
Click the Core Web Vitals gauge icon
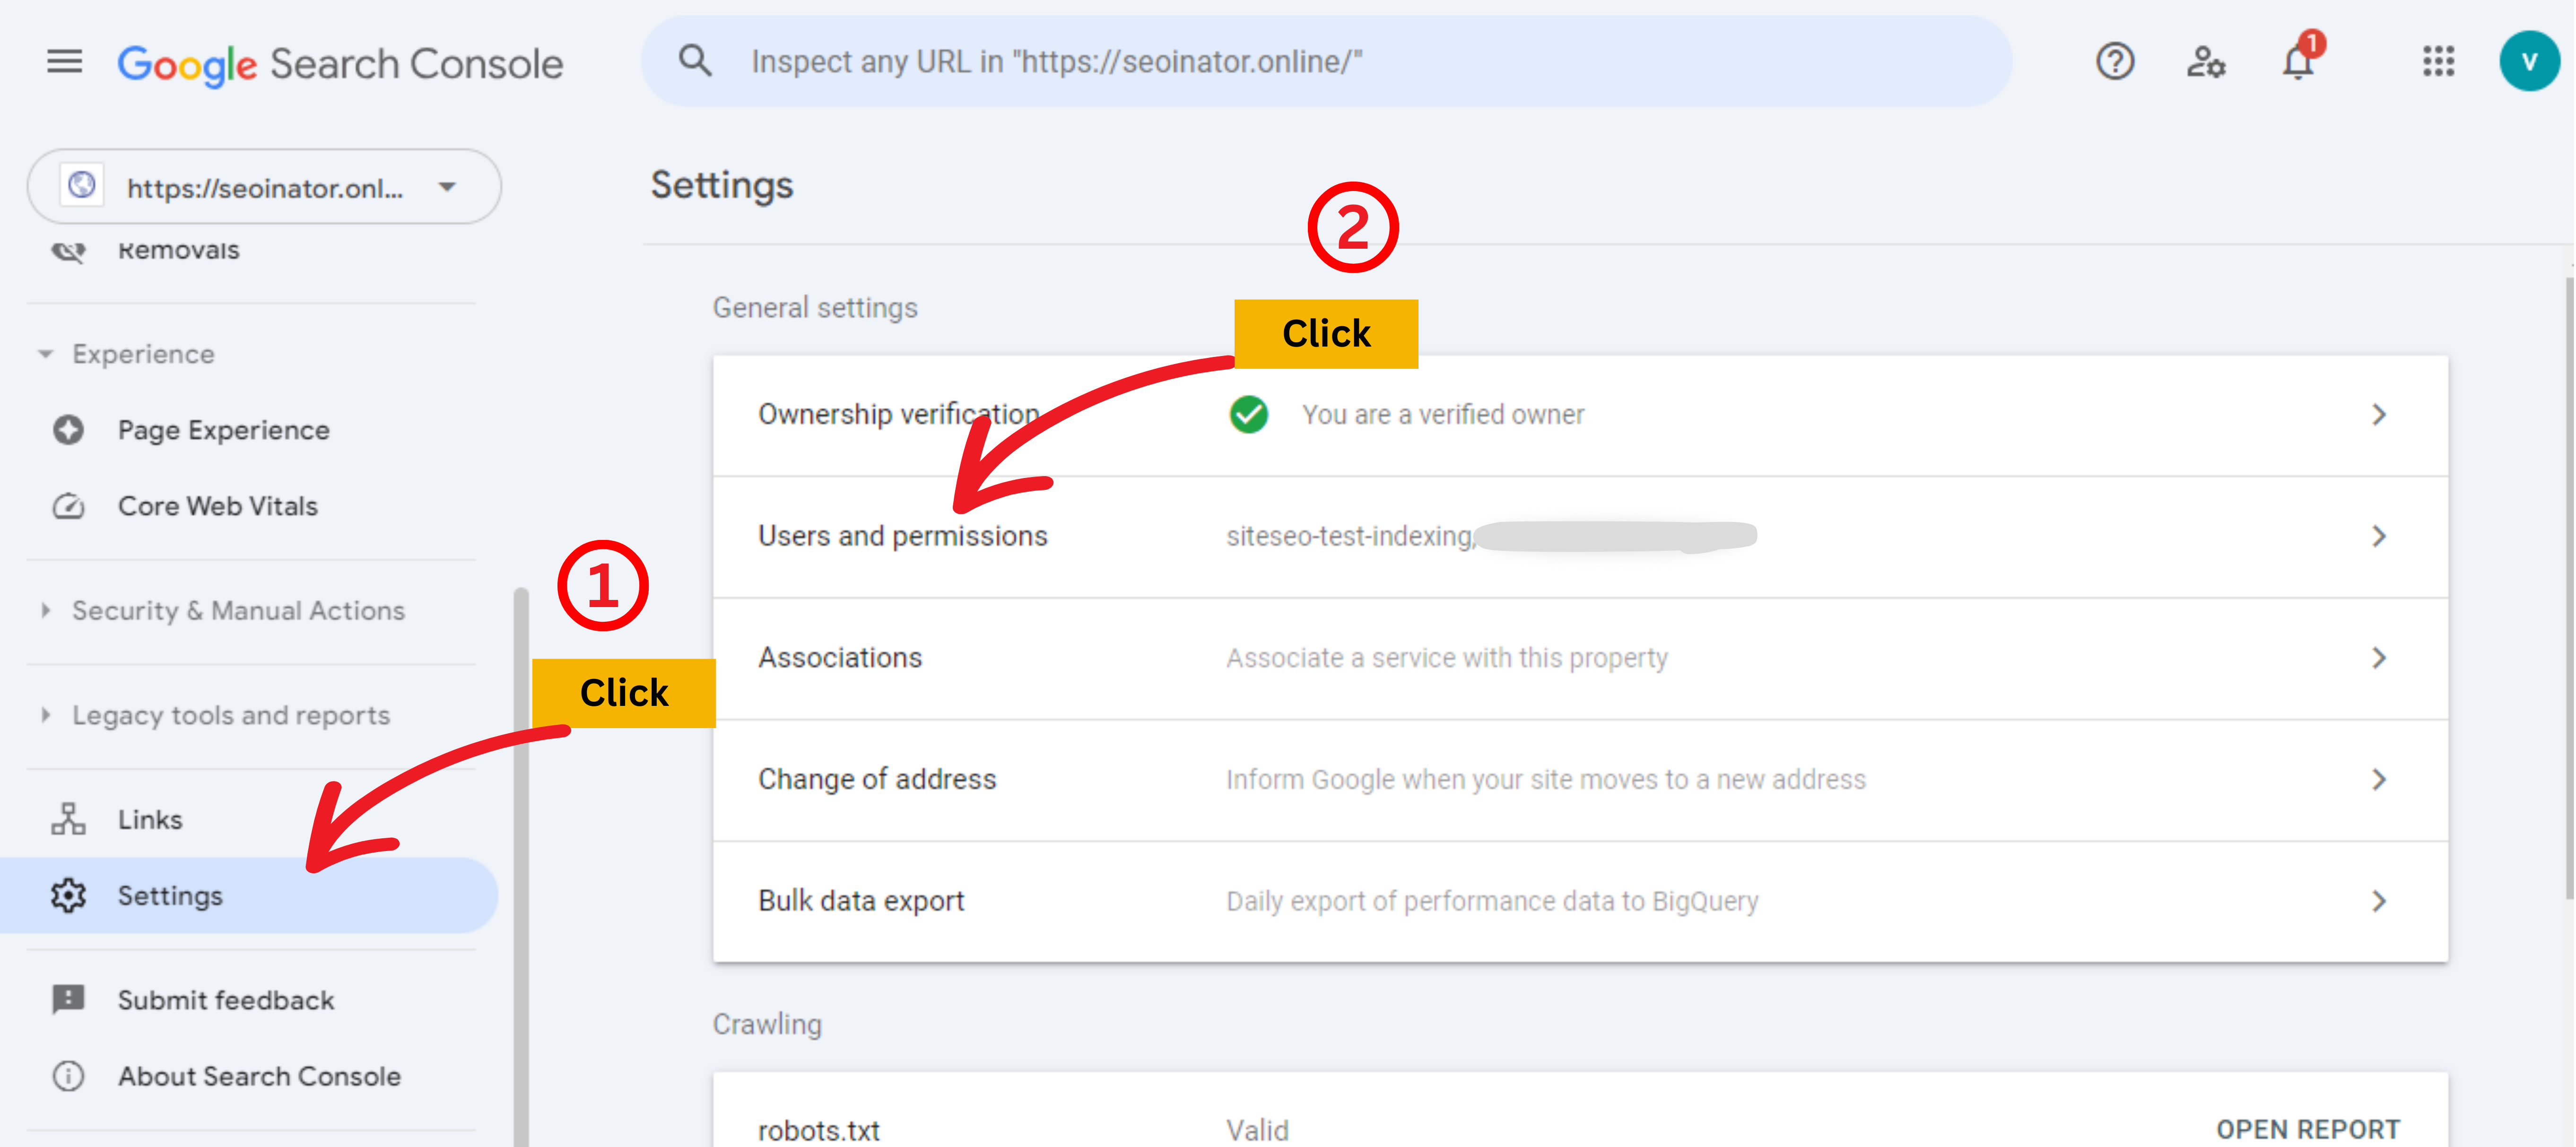pos(68,506)
